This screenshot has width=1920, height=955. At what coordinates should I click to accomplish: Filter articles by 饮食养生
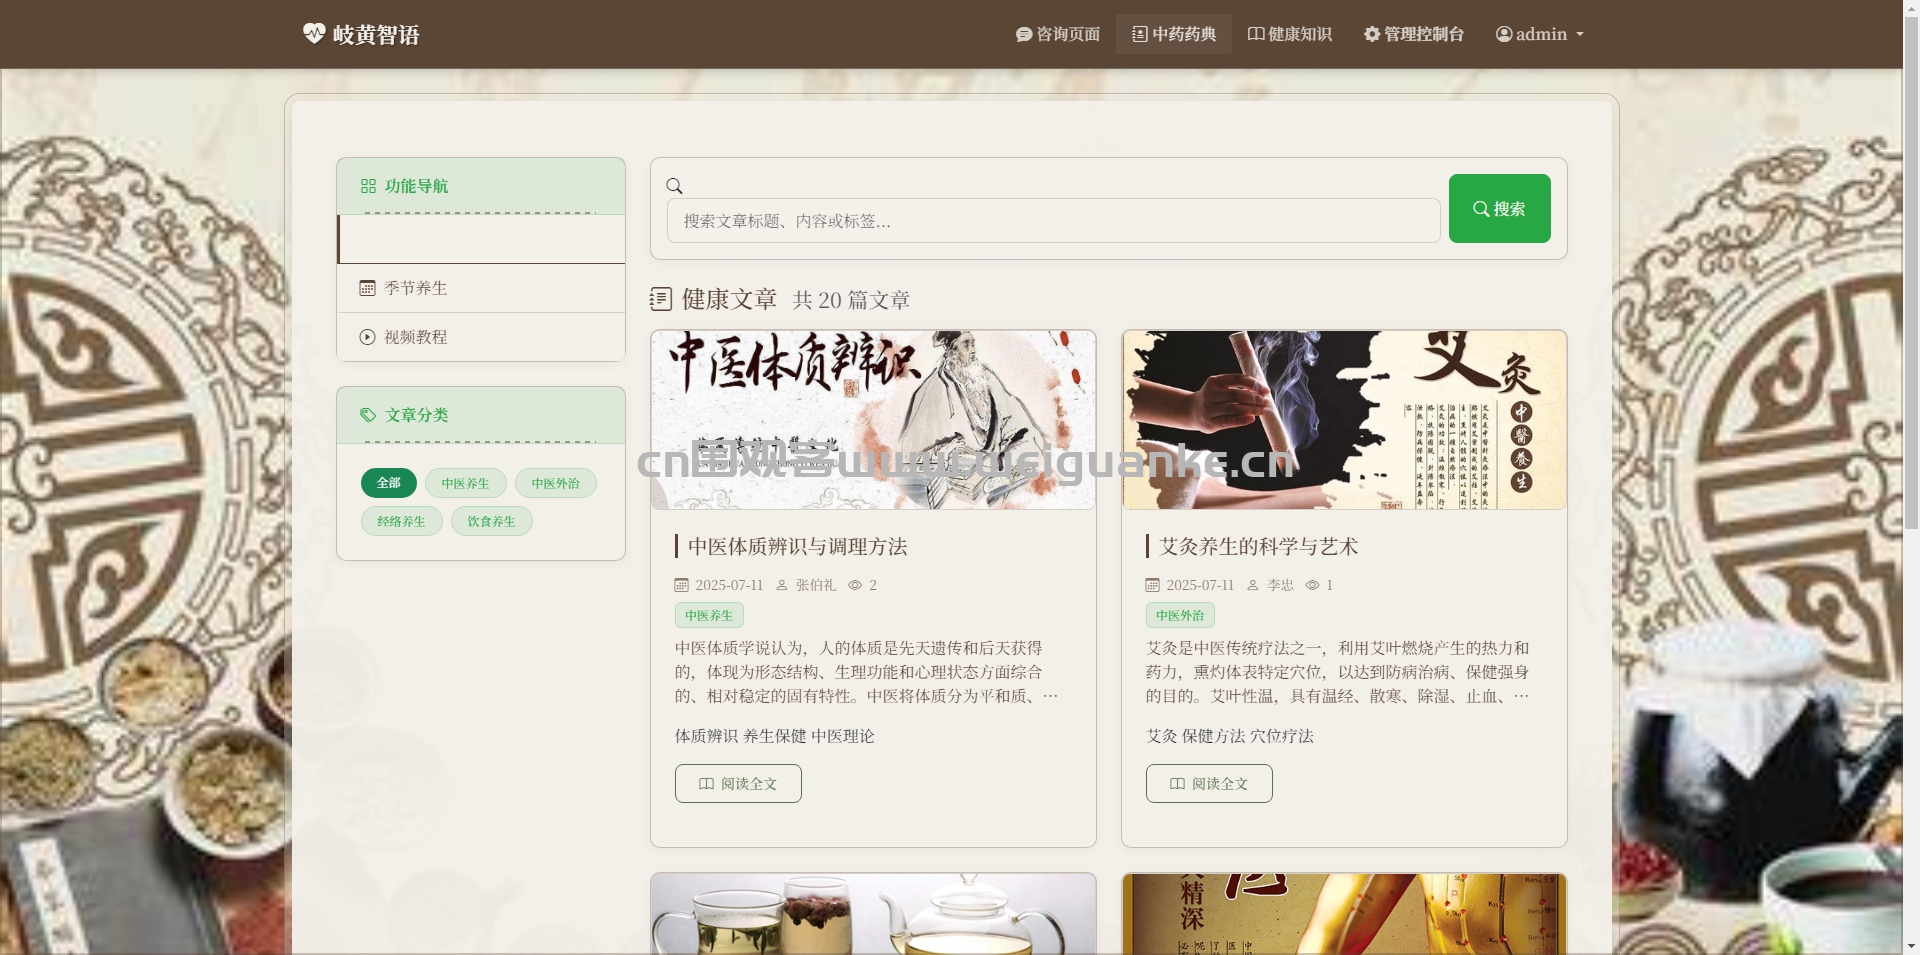[x=492, y=521]
